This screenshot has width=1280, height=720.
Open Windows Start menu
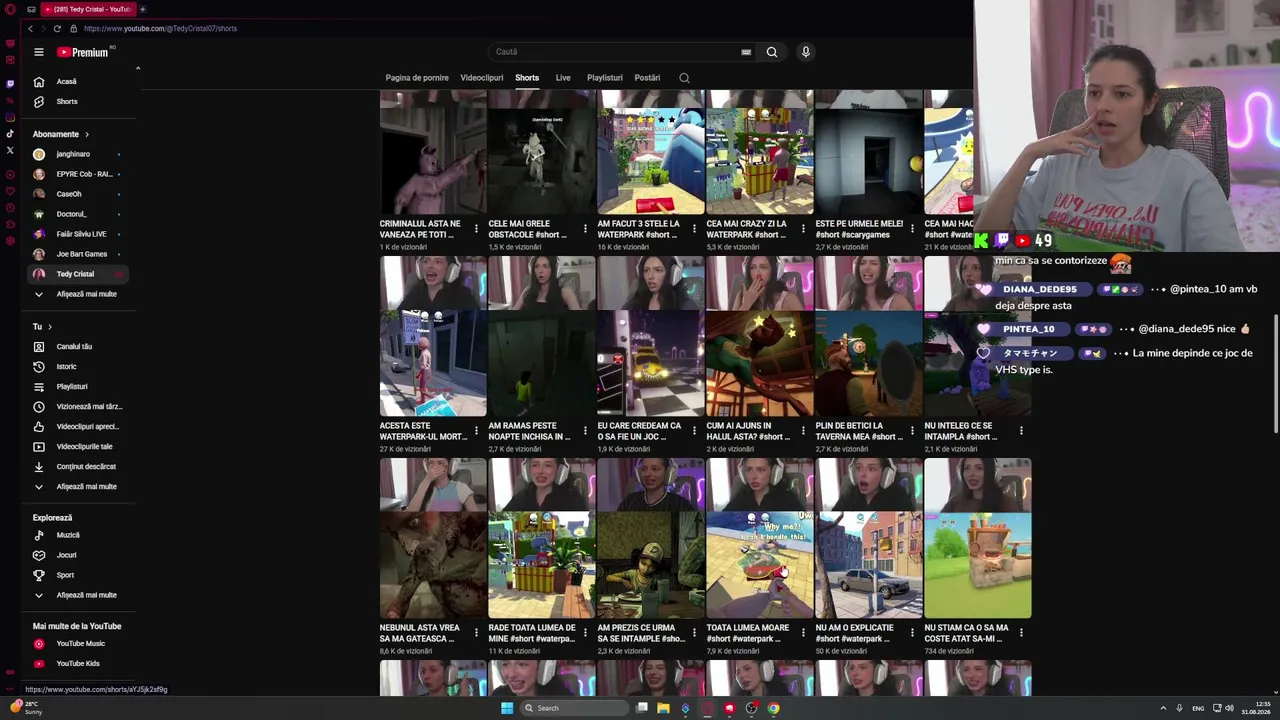[507, 708]
